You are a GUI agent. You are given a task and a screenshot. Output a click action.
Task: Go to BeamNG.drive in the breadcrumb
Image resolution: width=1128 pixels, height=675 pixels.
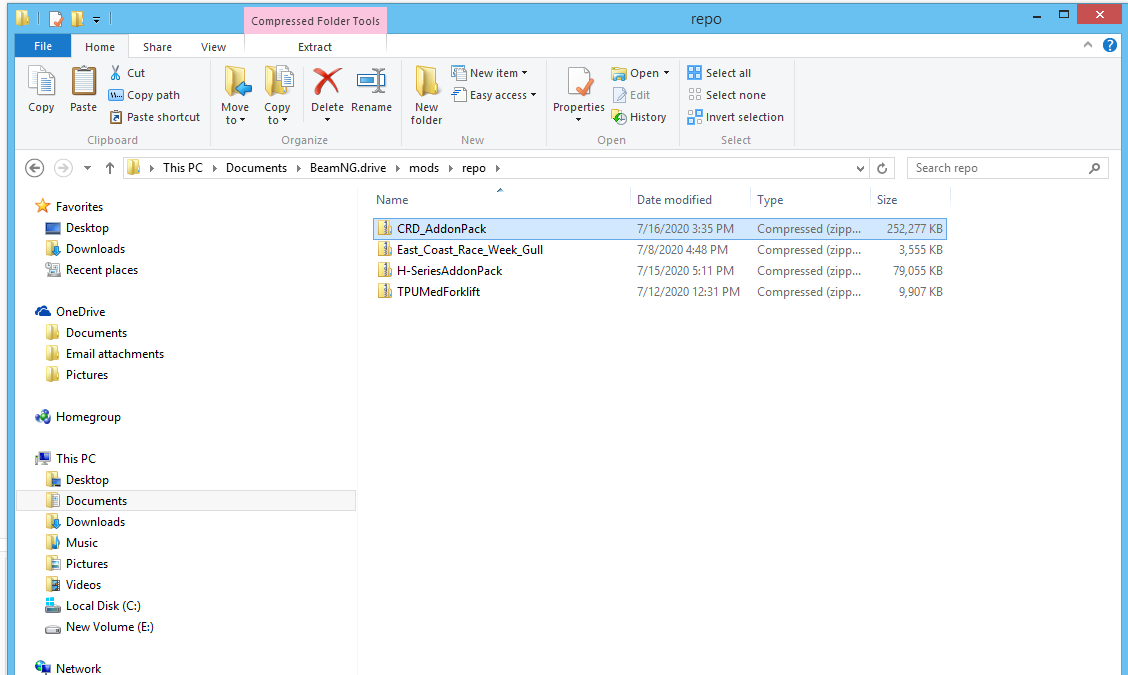click(x=348, y=168)
